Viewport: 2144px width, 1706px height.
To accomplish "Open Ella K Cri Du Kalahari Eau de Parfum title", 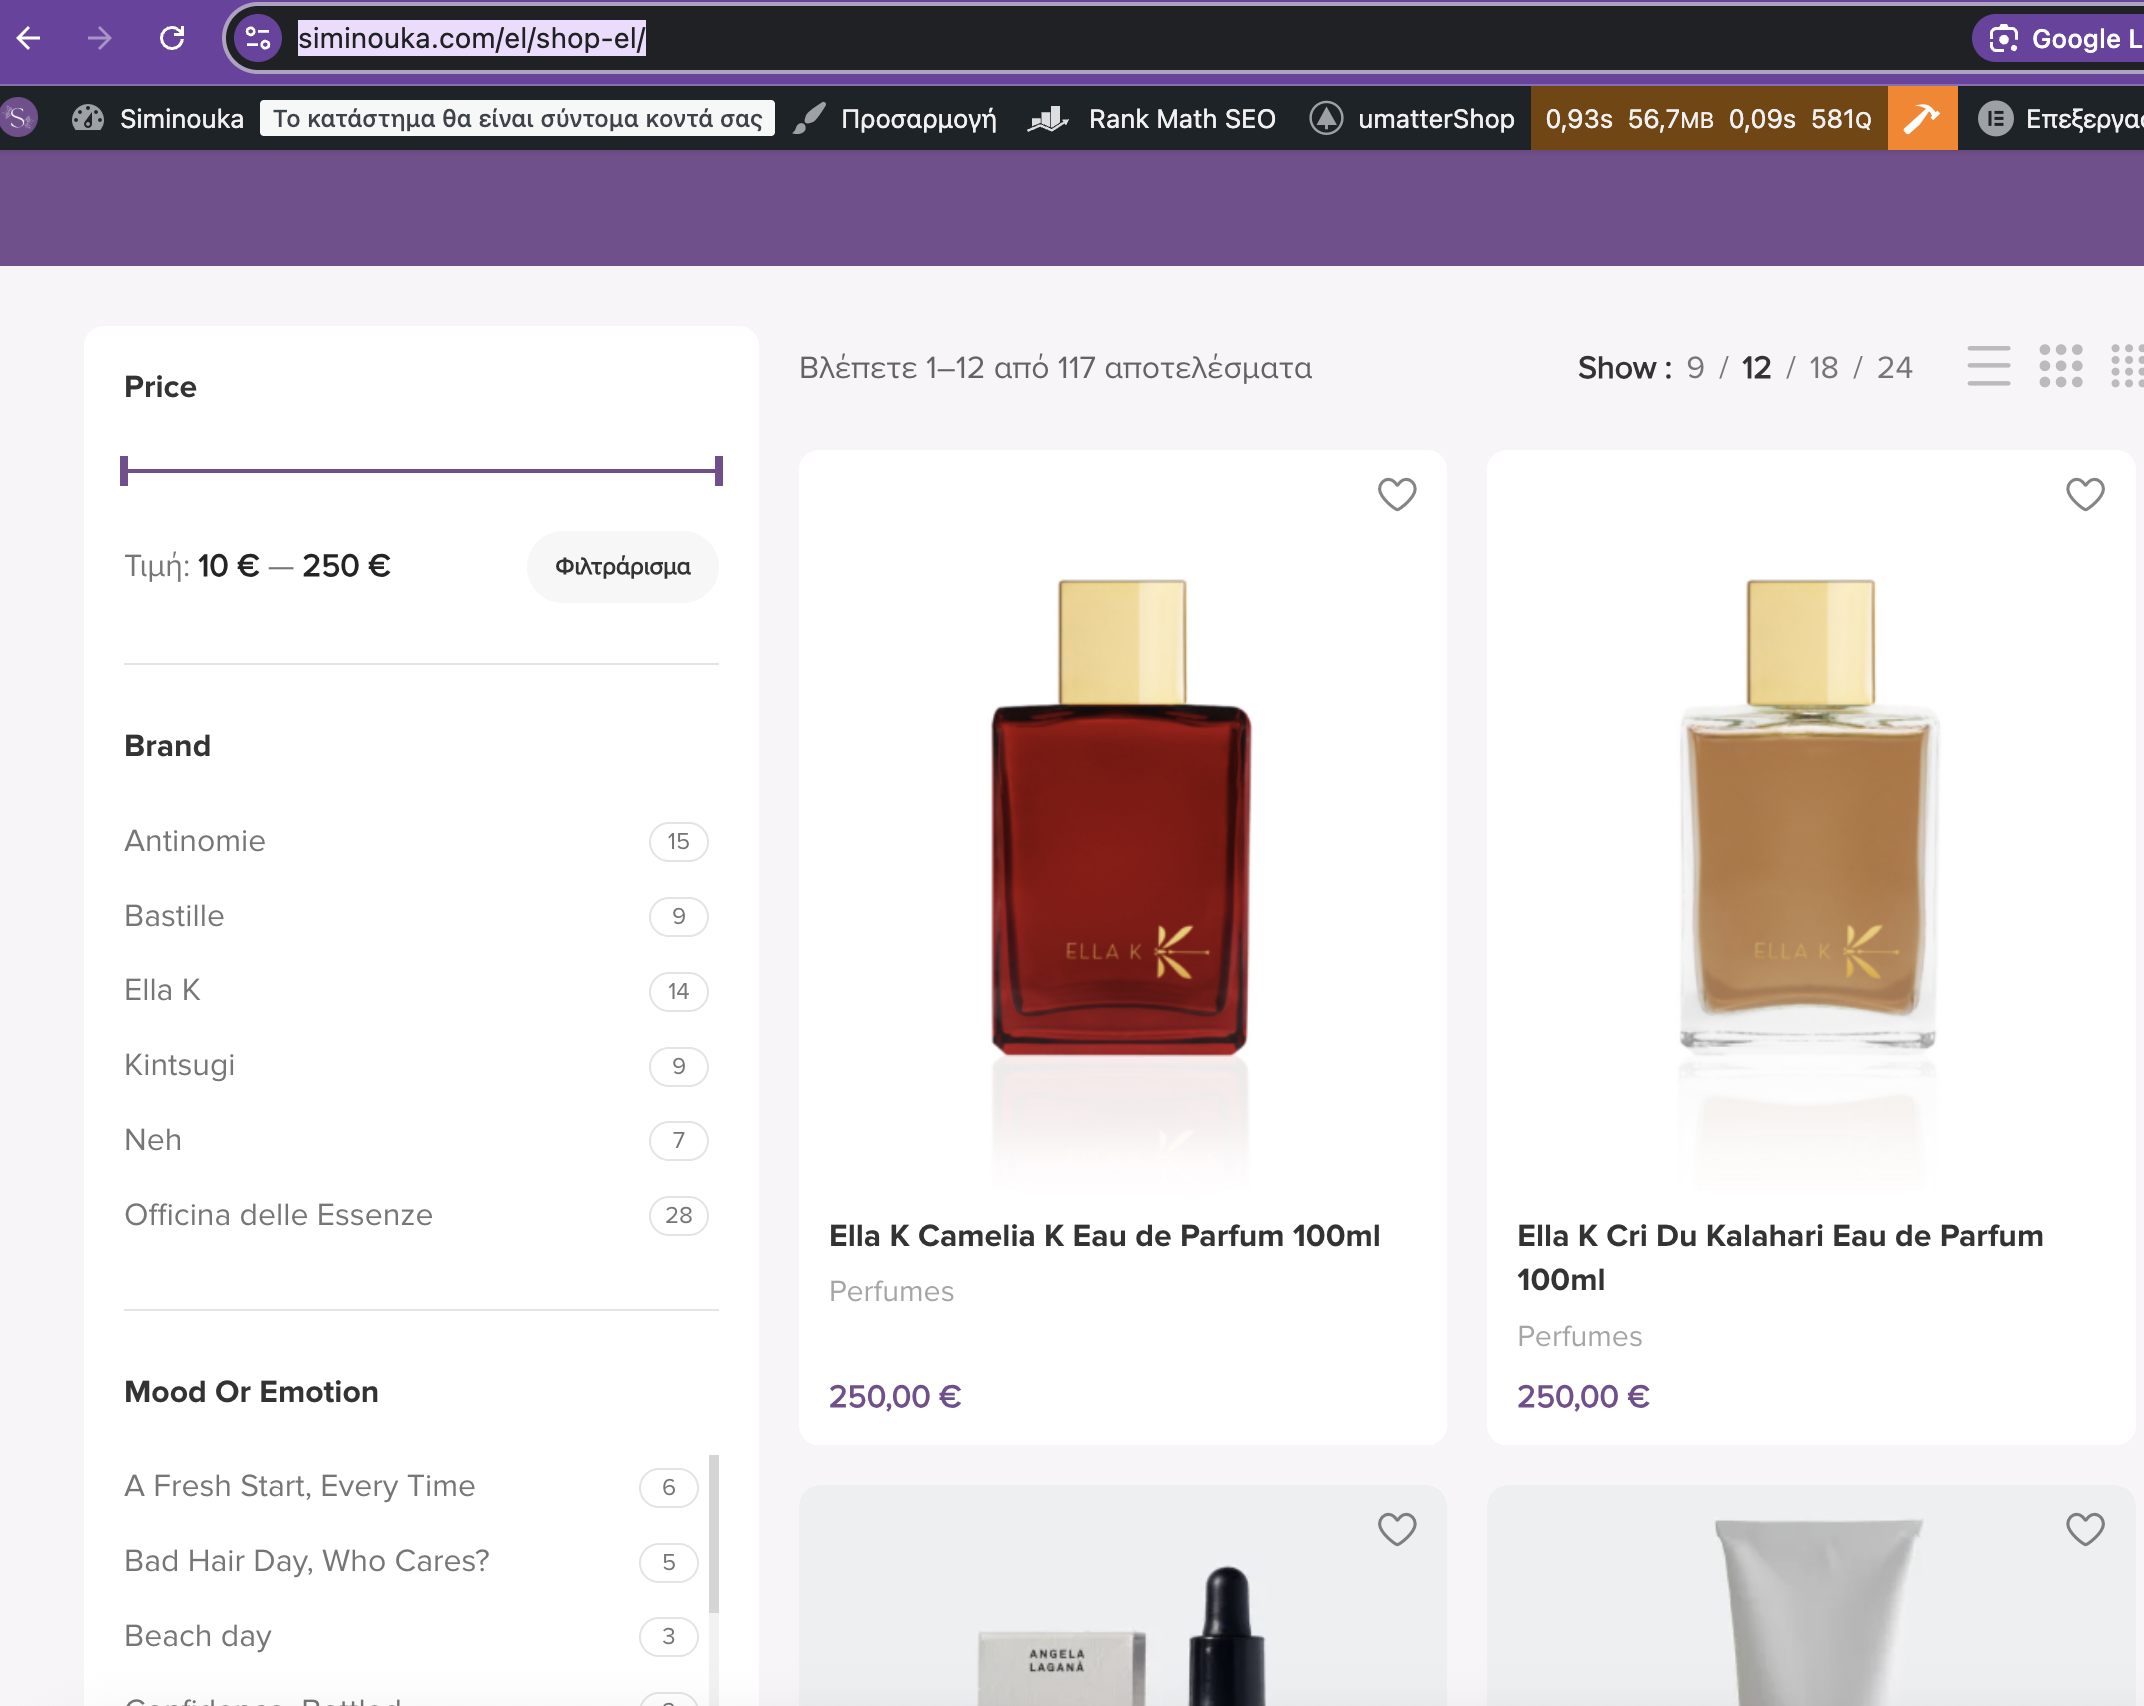I will pyautogui.click(x=1780, y=1258).
